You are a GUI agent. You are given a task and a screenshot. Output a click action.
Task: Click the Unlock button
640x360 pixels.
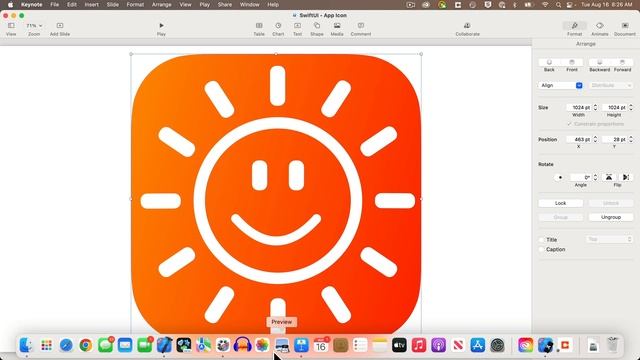tap(611, 203)
